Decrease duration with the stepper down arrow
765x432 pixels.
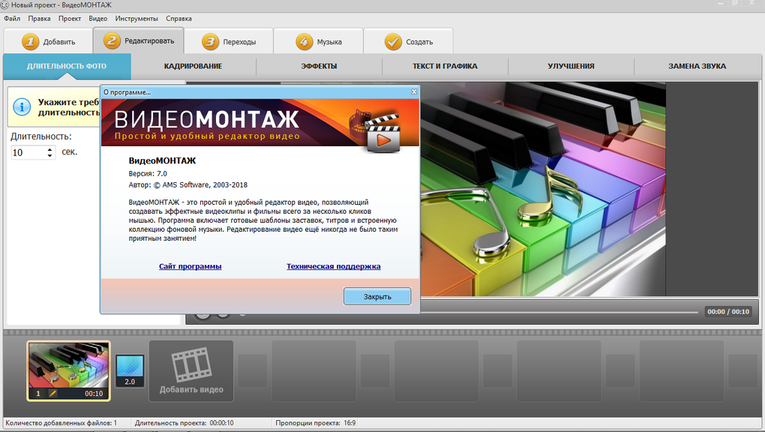[50, 156]
